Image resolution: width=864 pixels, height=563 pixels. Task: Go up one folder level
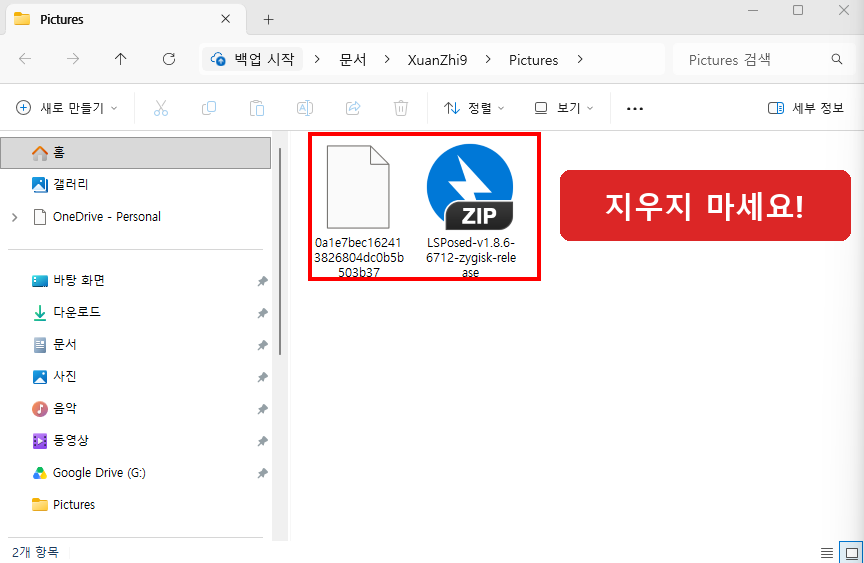click(121, 59)
